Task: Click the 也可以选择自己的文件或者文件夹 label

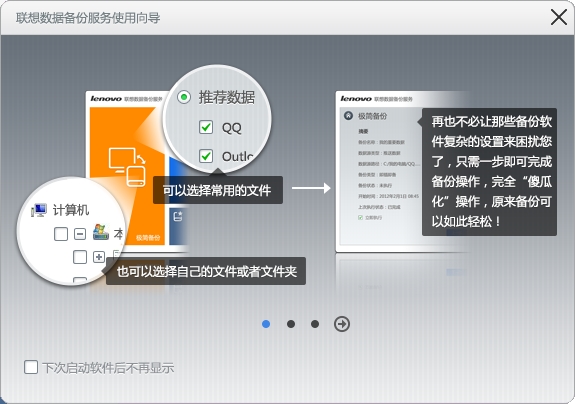Action: [206, 271]
